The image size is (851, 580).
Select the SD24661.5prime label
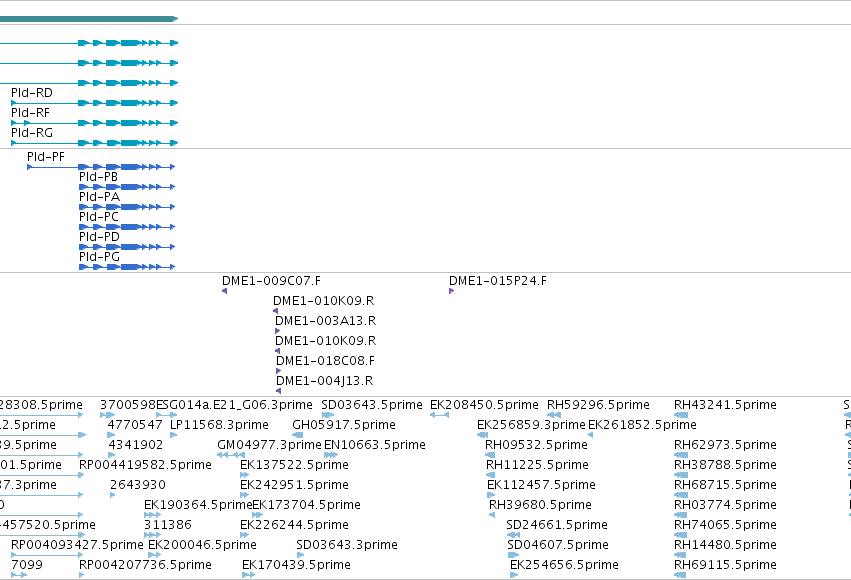coord(557,525)
